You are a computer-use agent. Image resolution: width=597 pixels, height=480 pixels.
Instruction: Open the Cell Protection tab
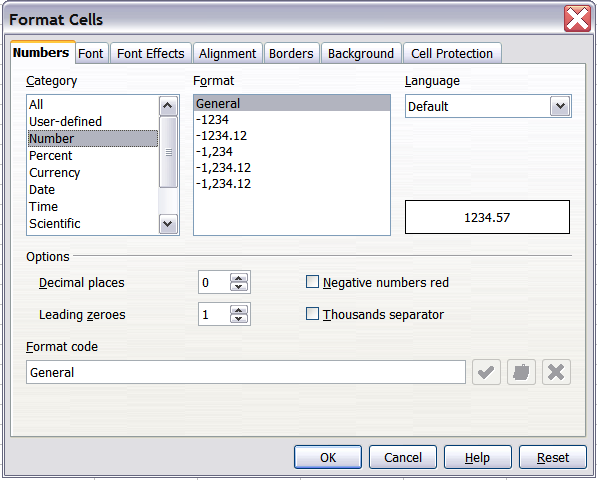click(x=452, y=54)
